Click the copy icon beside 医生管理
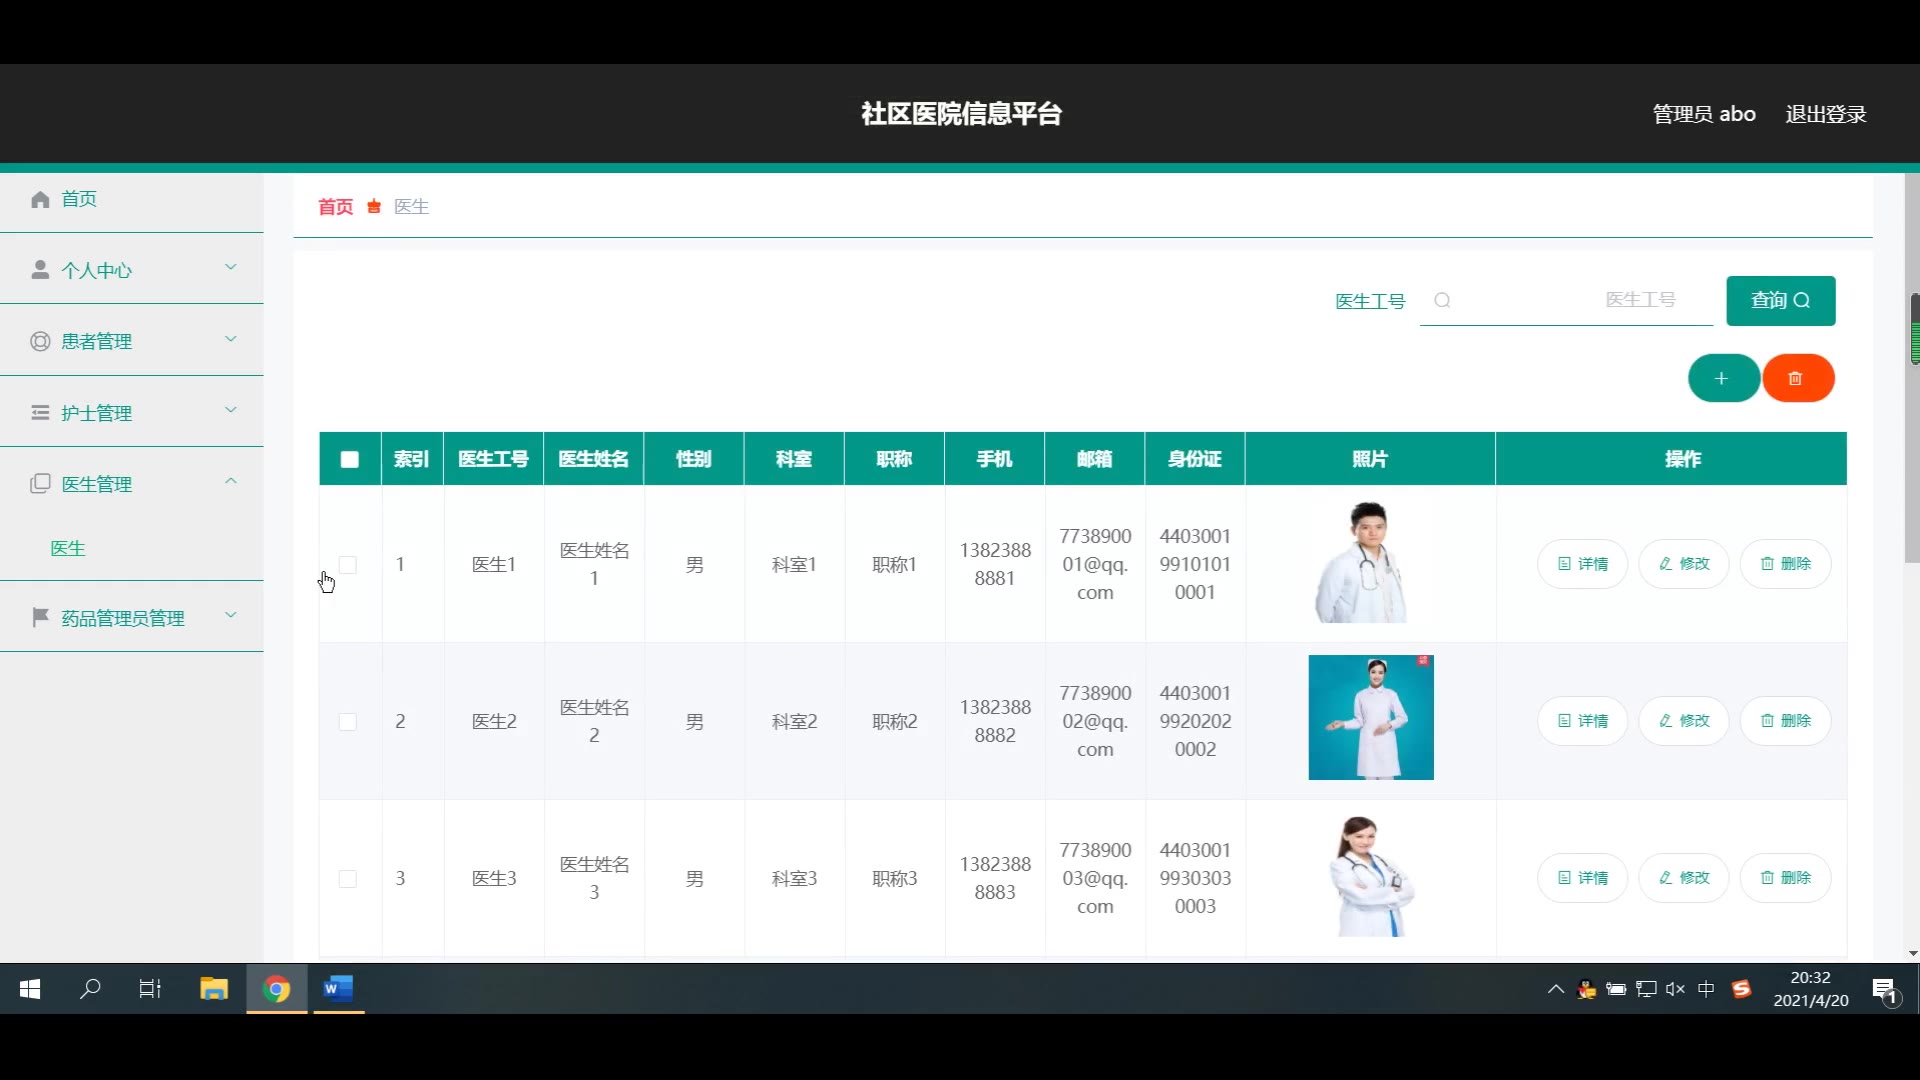Image resolution: width=1920 pixels, height=1080 pixels. [x=40, y=484]
